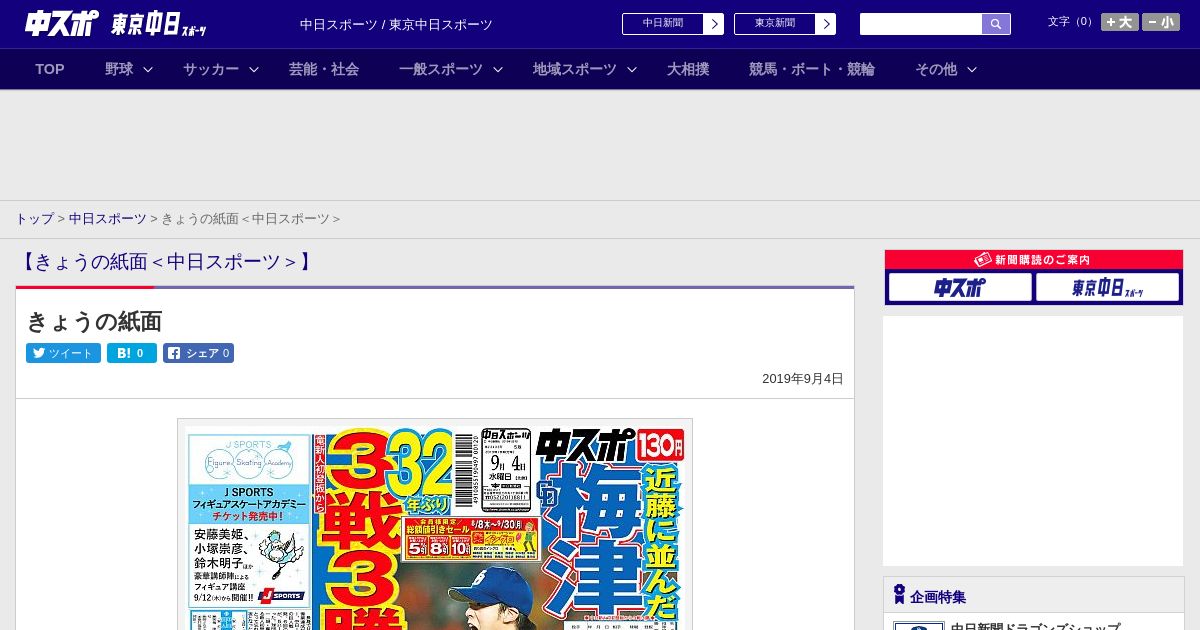1200x630 pixels.
Task: Open the その他 menu
Action: pyautogui.click(x=936, y=69)
